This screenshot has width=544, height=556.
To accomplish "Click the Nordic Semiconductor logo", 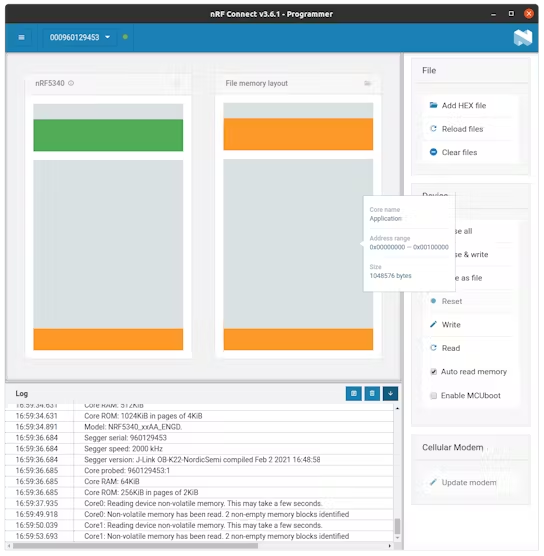I will (x=523, y=37).
